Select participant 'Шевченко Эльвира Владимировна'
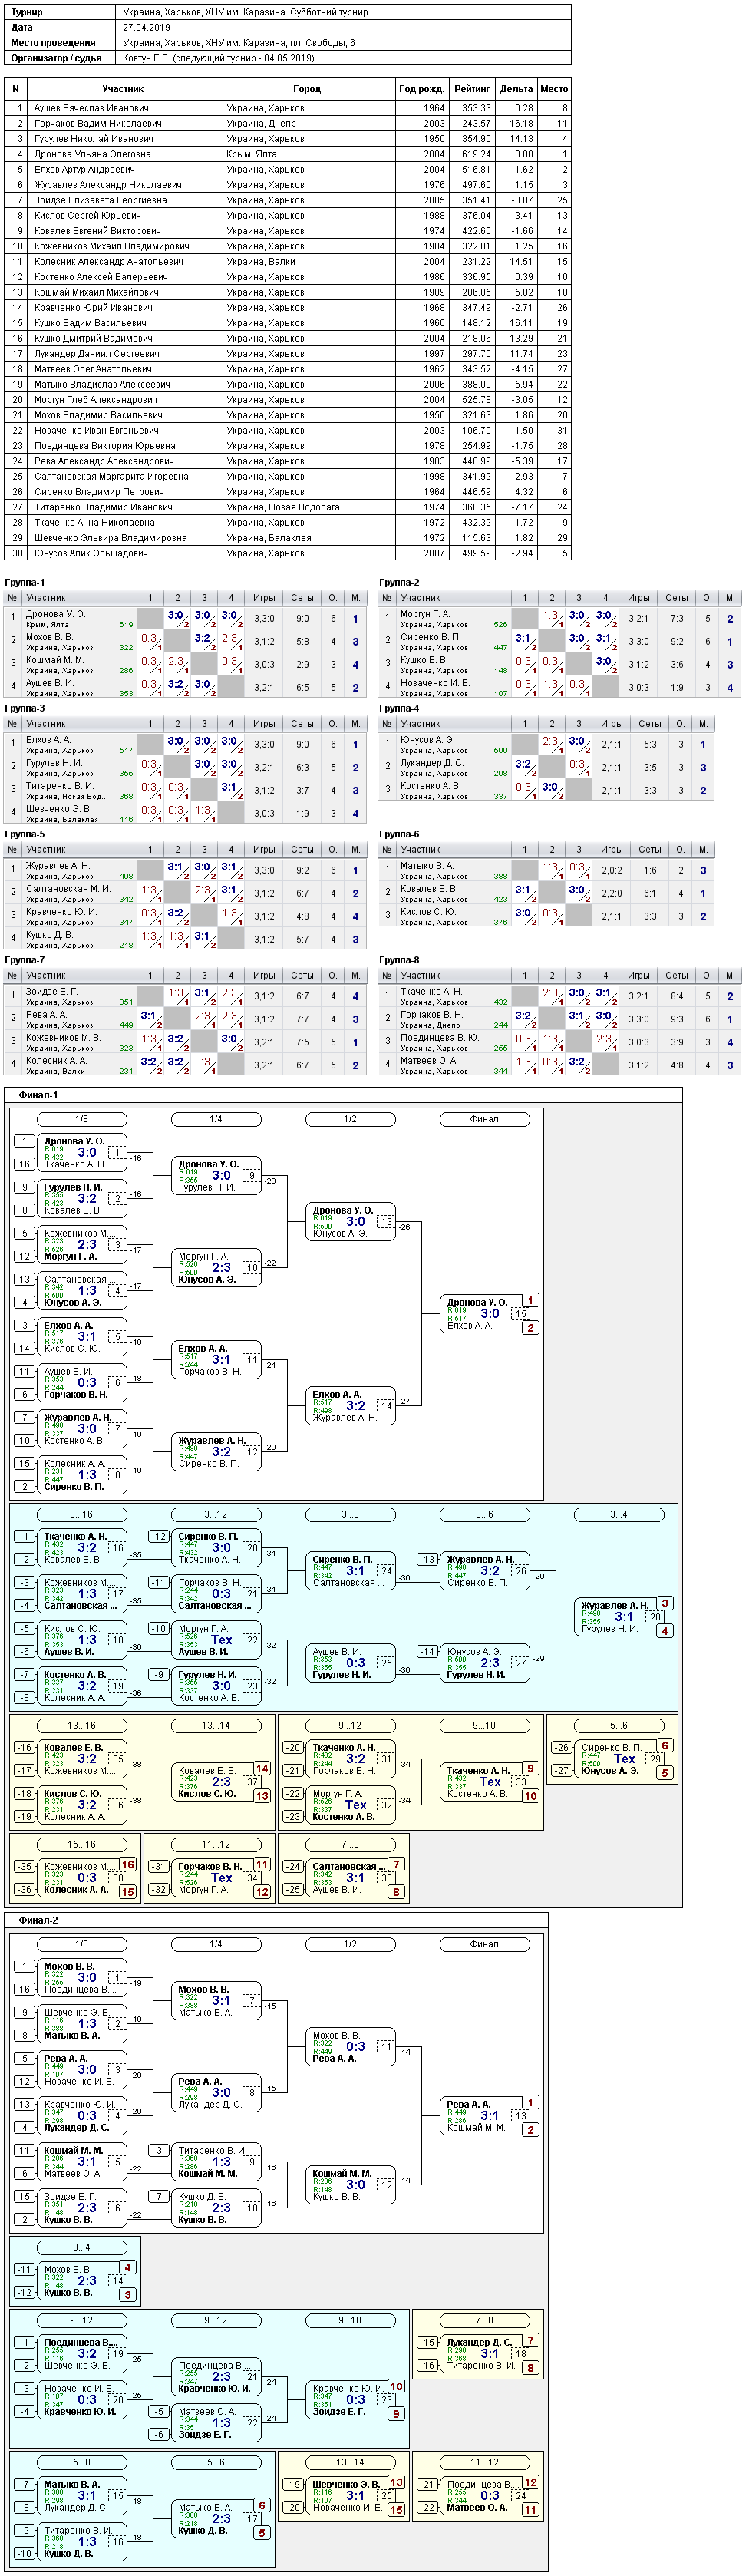This screenshot has height=2576, width=749. click(x=110, y=538)
